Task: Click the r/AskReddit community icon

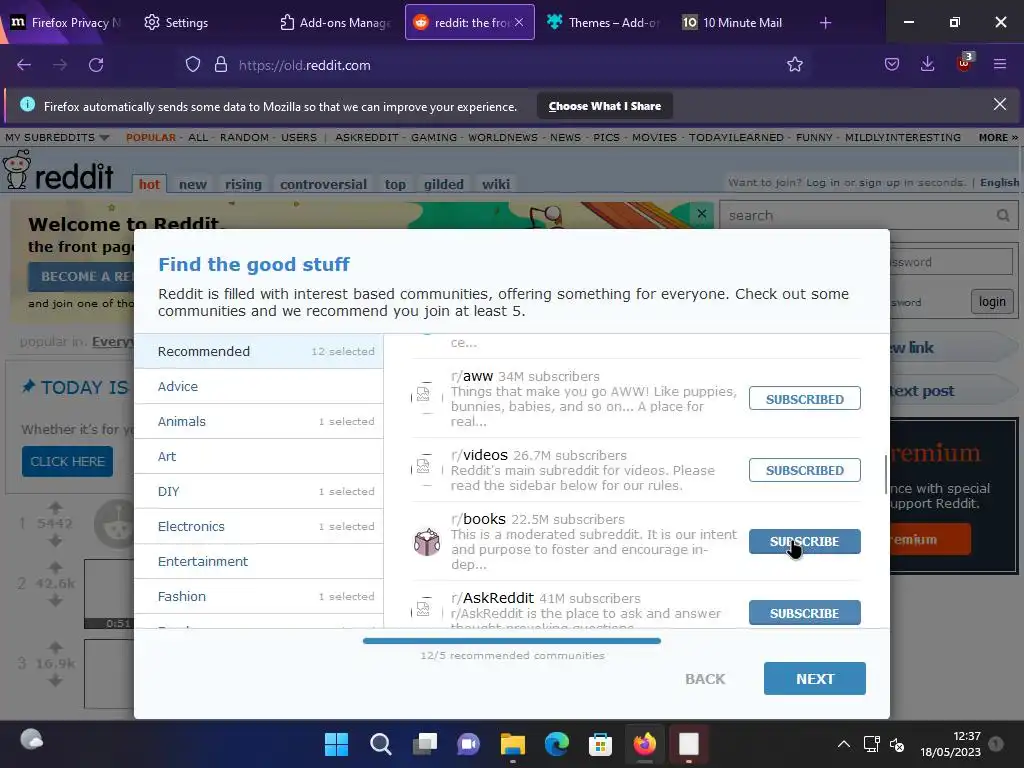Action: (426, 611)
